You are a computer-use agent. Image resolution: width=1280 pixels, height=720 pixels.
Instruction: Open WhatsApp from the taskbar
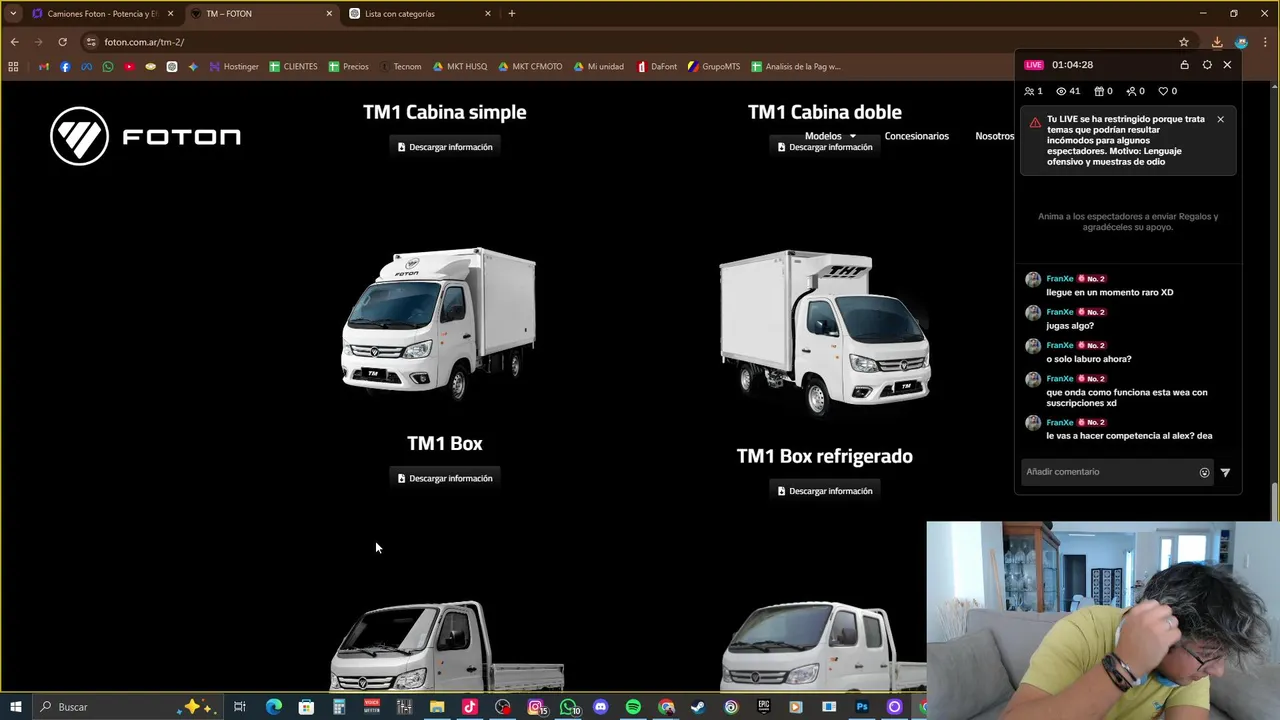pos(569,707)
